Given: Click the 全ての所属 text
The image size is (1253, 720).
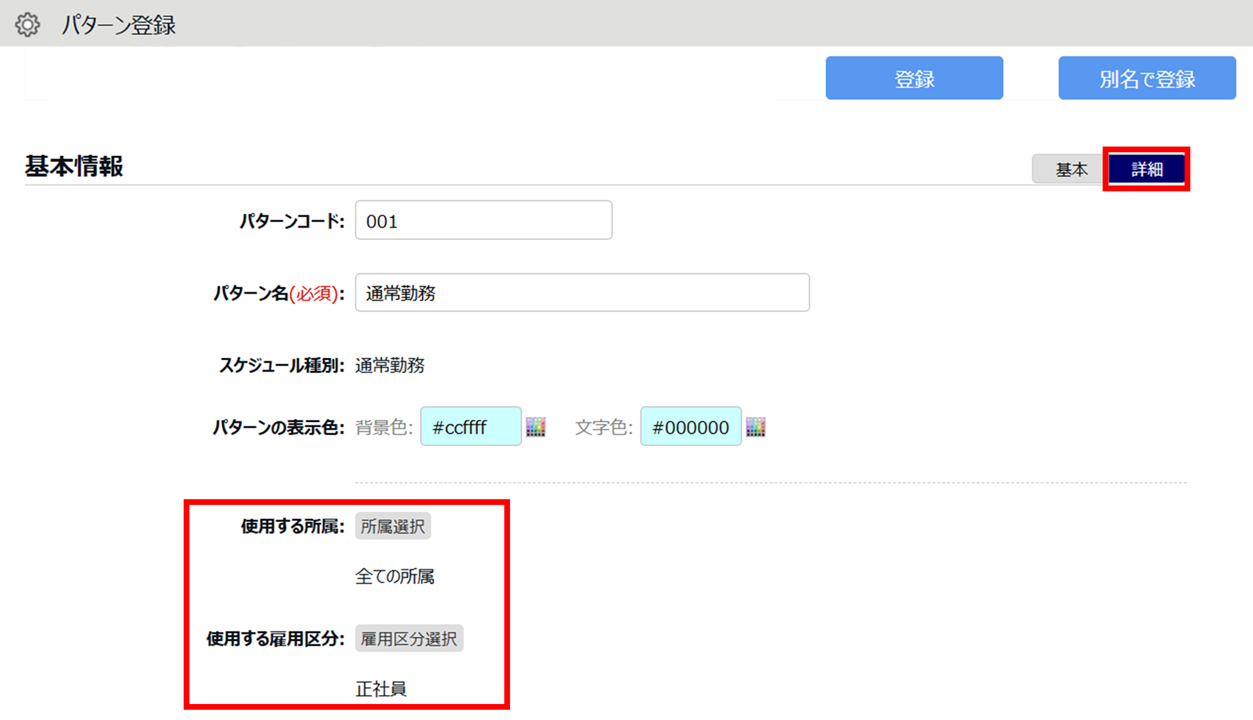Looking at the screenshot, I should pos(395,577).
